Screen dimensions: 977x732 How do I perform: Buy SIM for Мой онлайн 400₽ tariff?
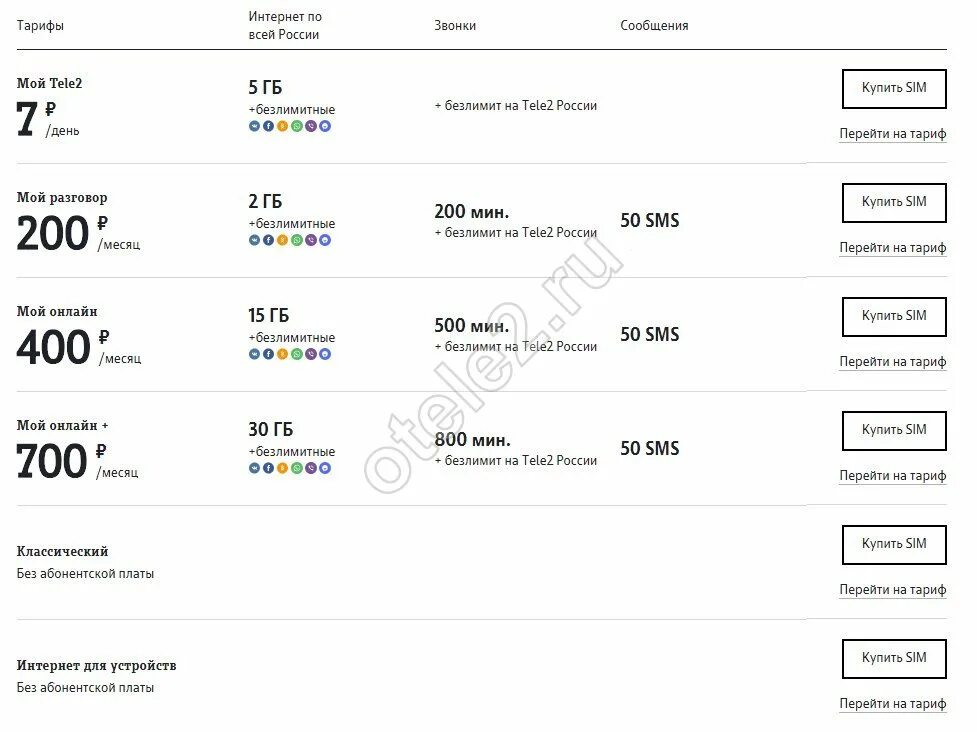[x=894, y=317]
